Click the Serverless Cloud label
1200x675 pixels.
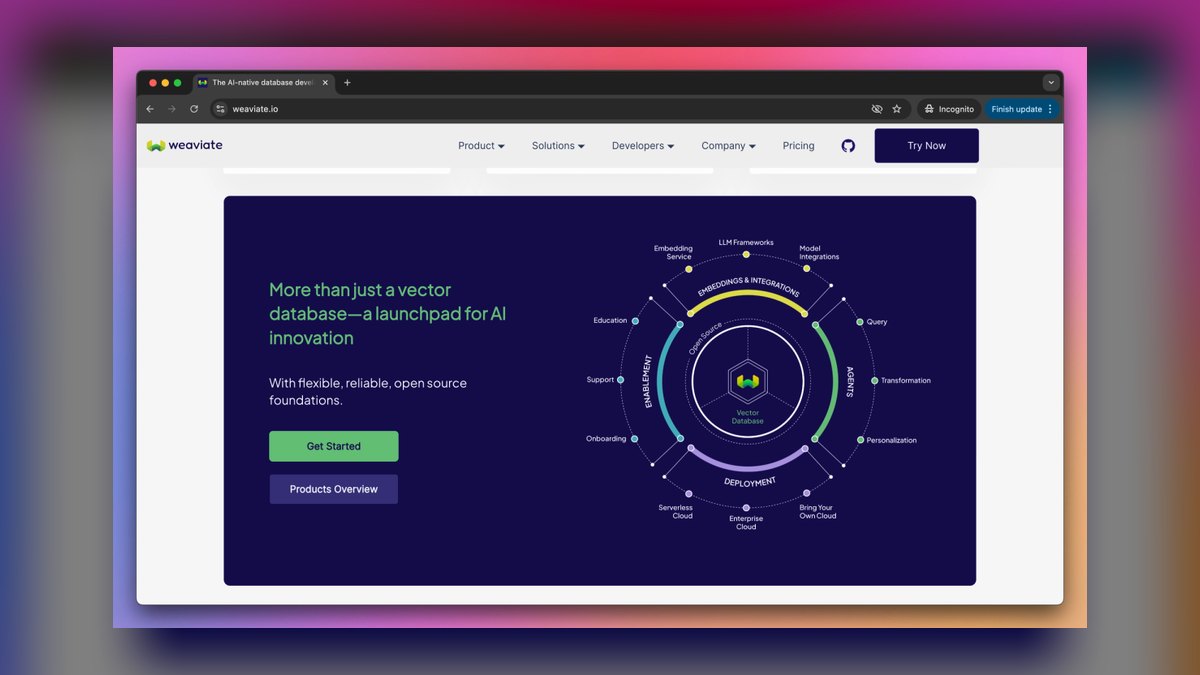click(x=675, y=511)
